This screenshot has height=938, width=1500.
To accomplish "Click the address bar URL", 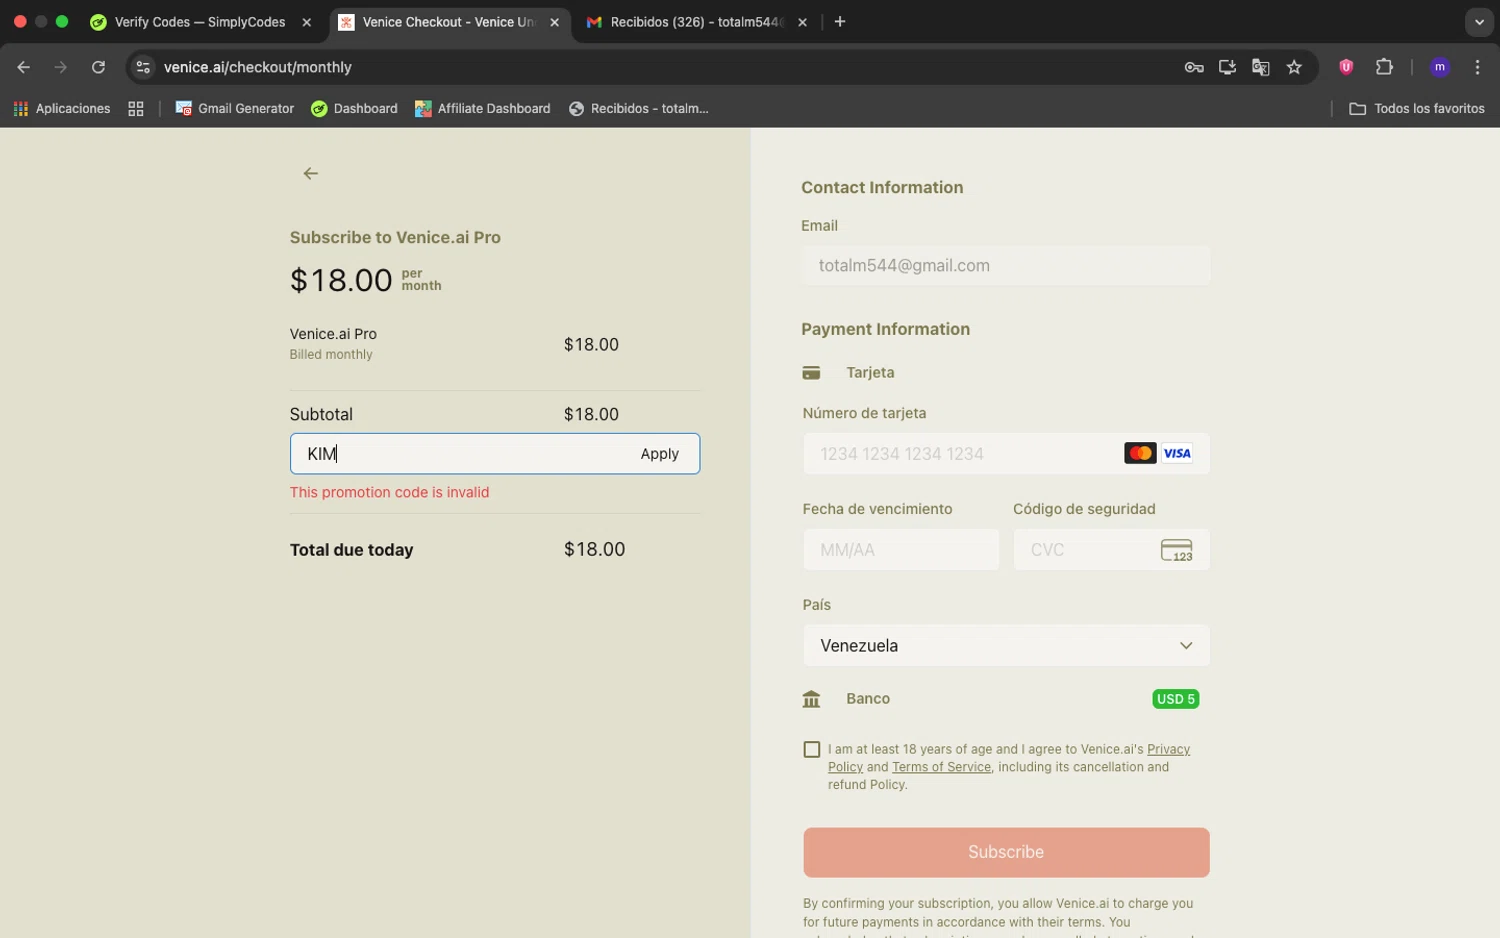I will [258, 67].
